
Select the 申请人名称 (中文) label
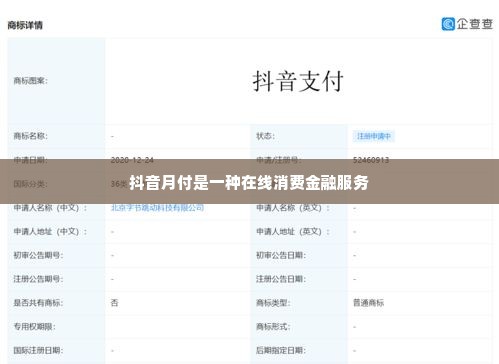point(50,208)
